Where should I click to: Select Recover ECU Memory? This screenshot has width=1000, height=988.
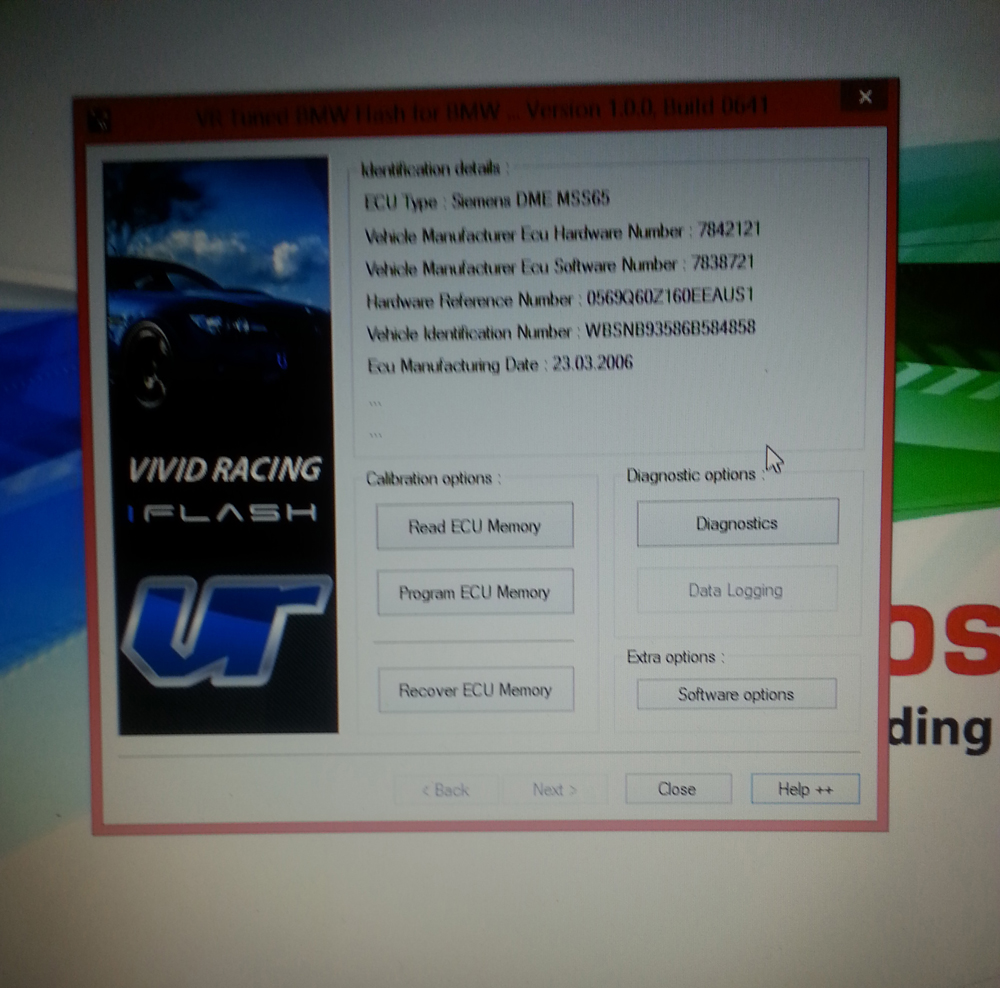click(475, 690)
